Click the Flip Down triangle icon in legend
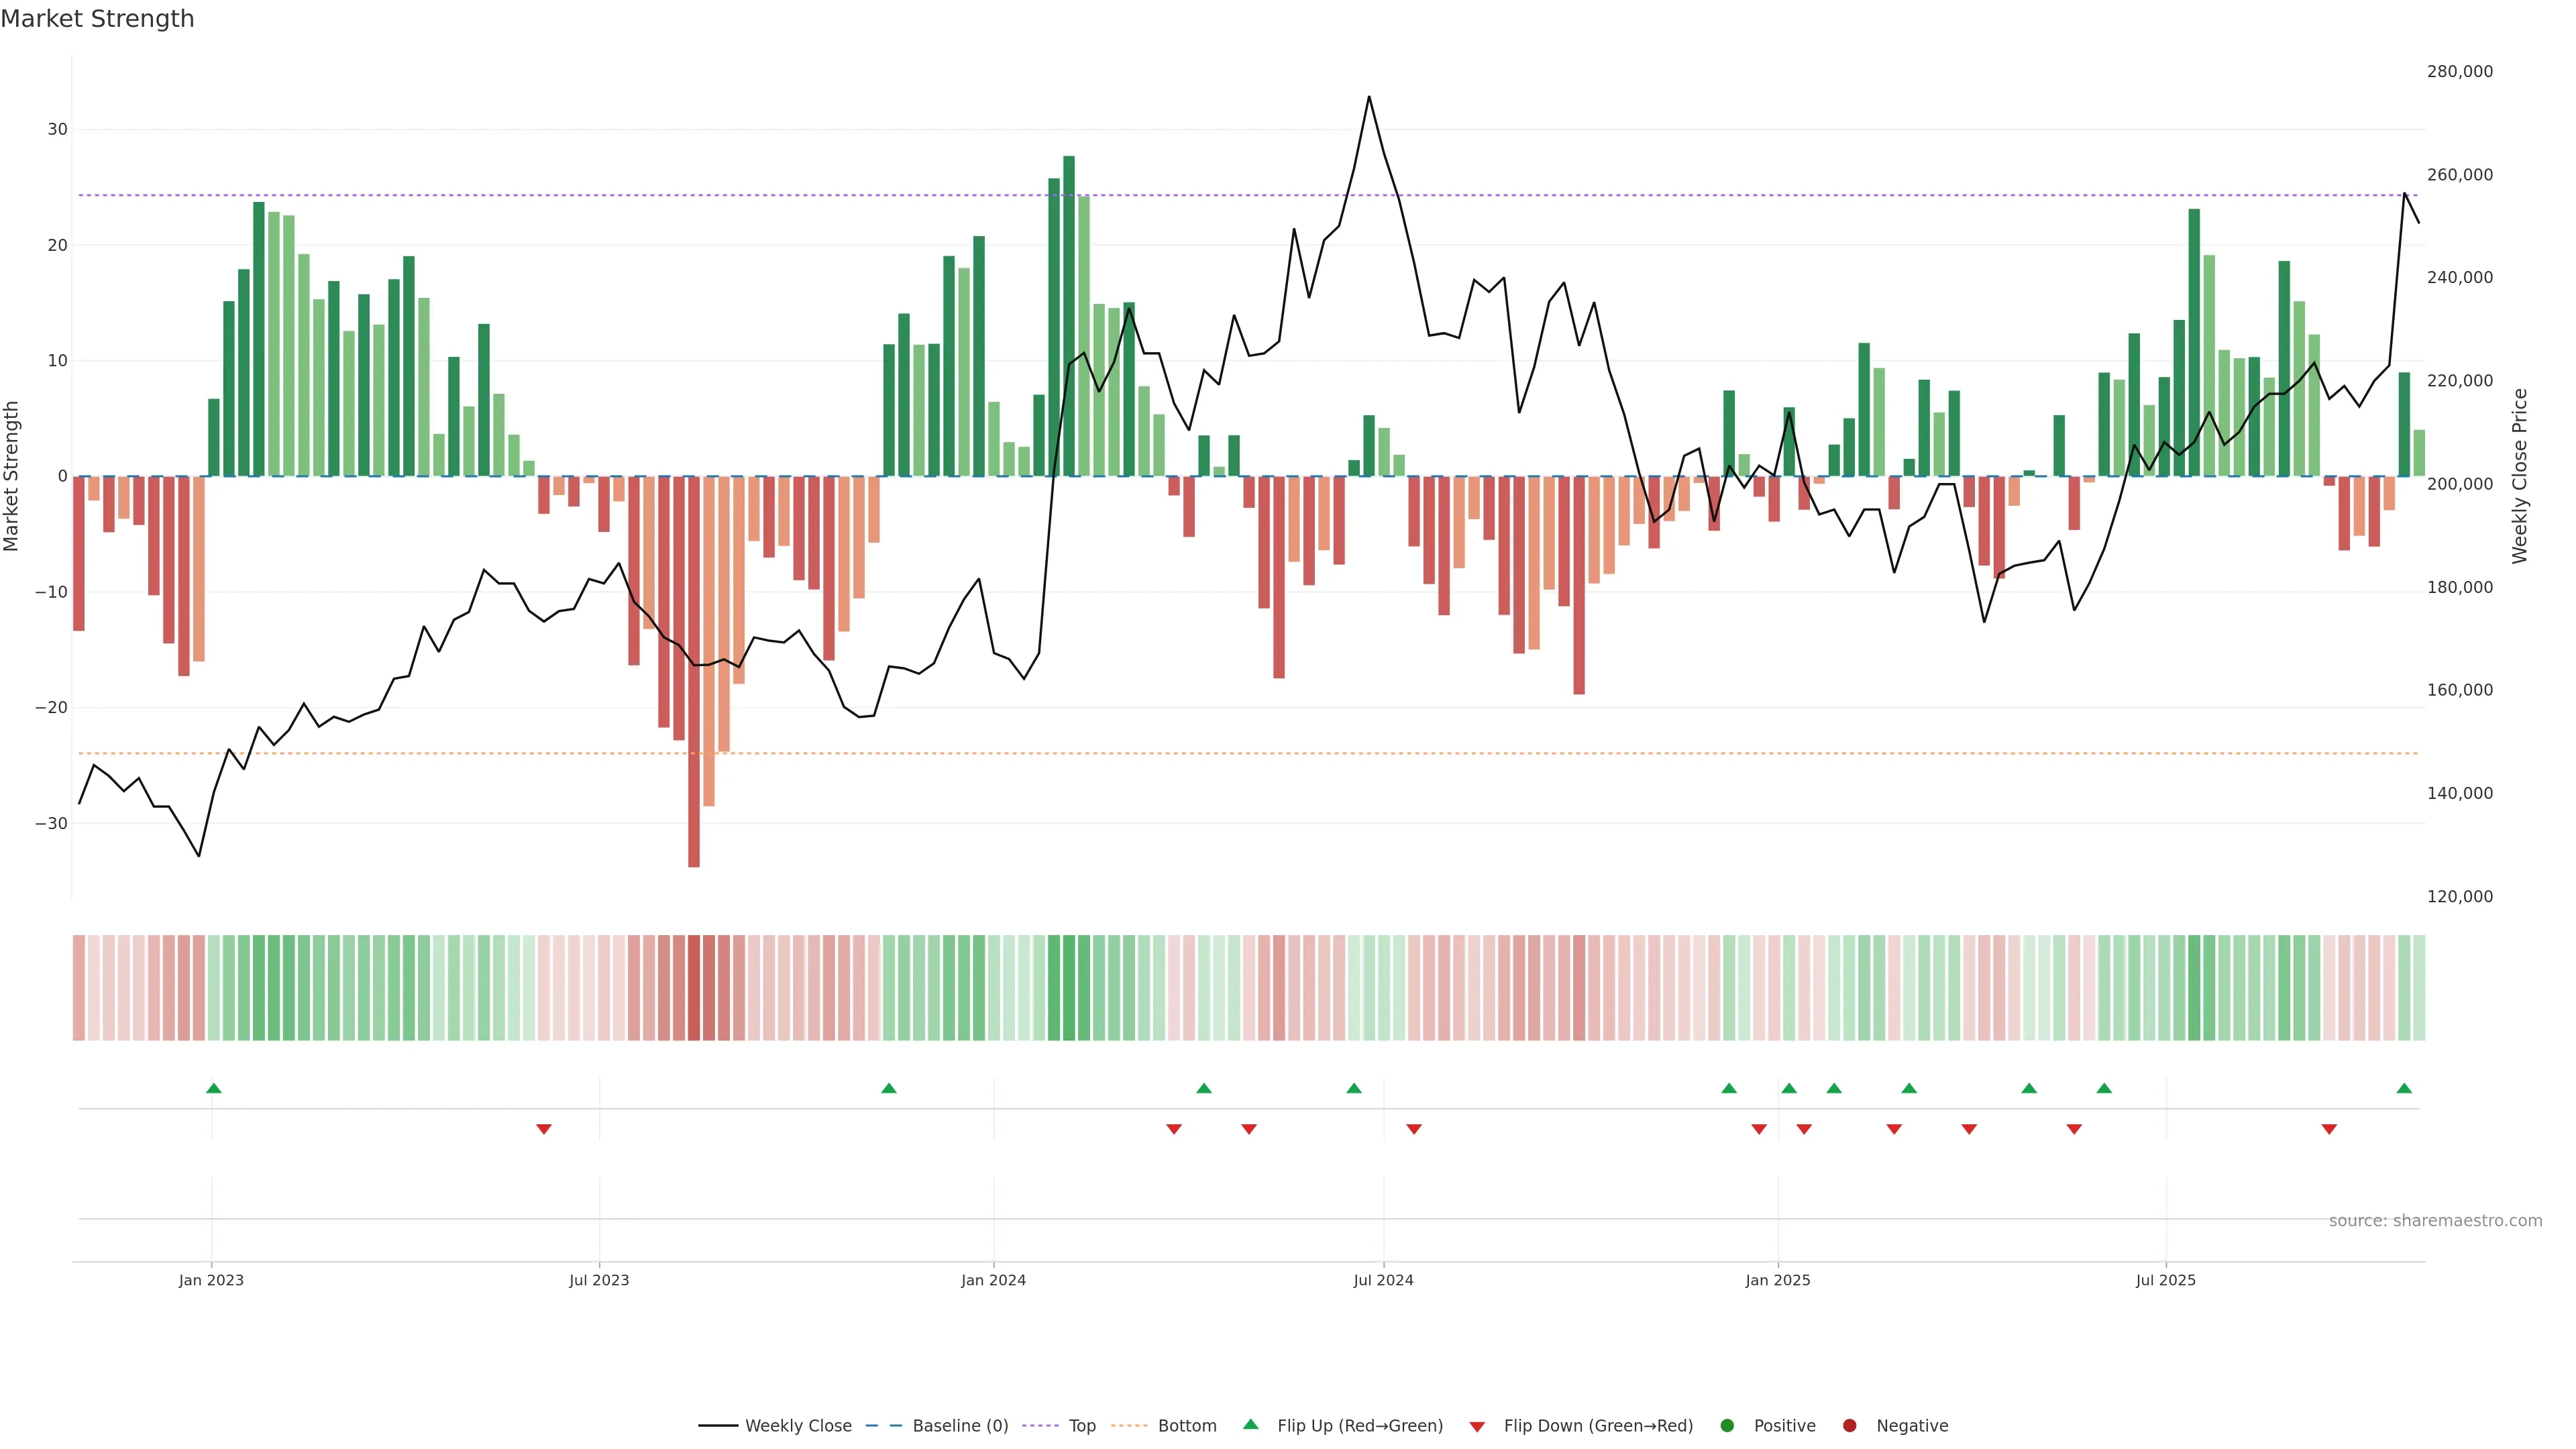The height and width of the screenshot is (1449, 2576). 1477,1427
